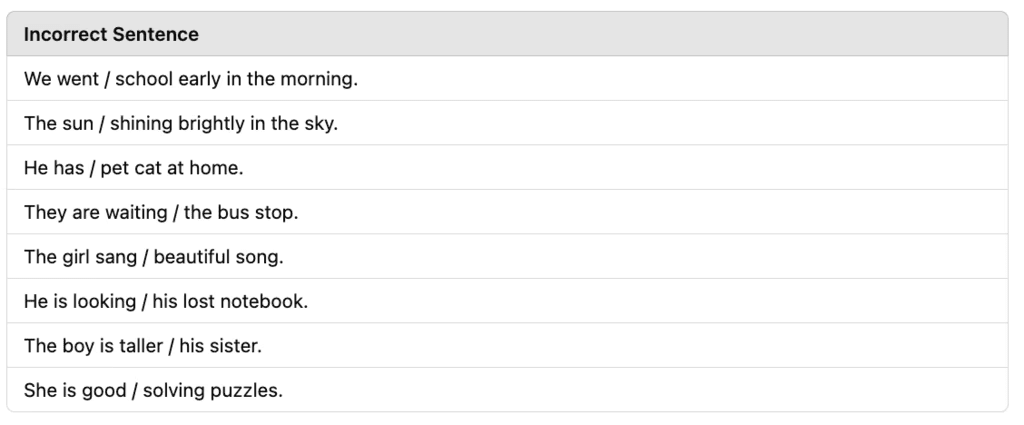Select the row "He has / pet cat"
This screenshot has width=1024, height=425.
(x=507, y=168)
